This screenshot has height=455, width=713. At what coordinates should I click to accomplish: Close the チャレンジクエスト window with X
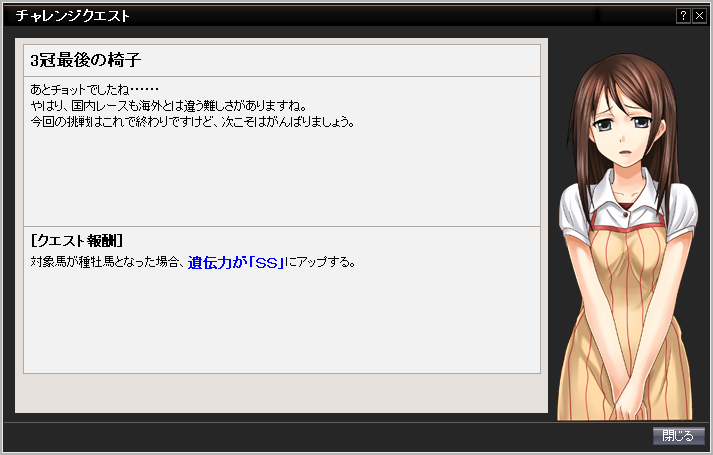(699, 16)
